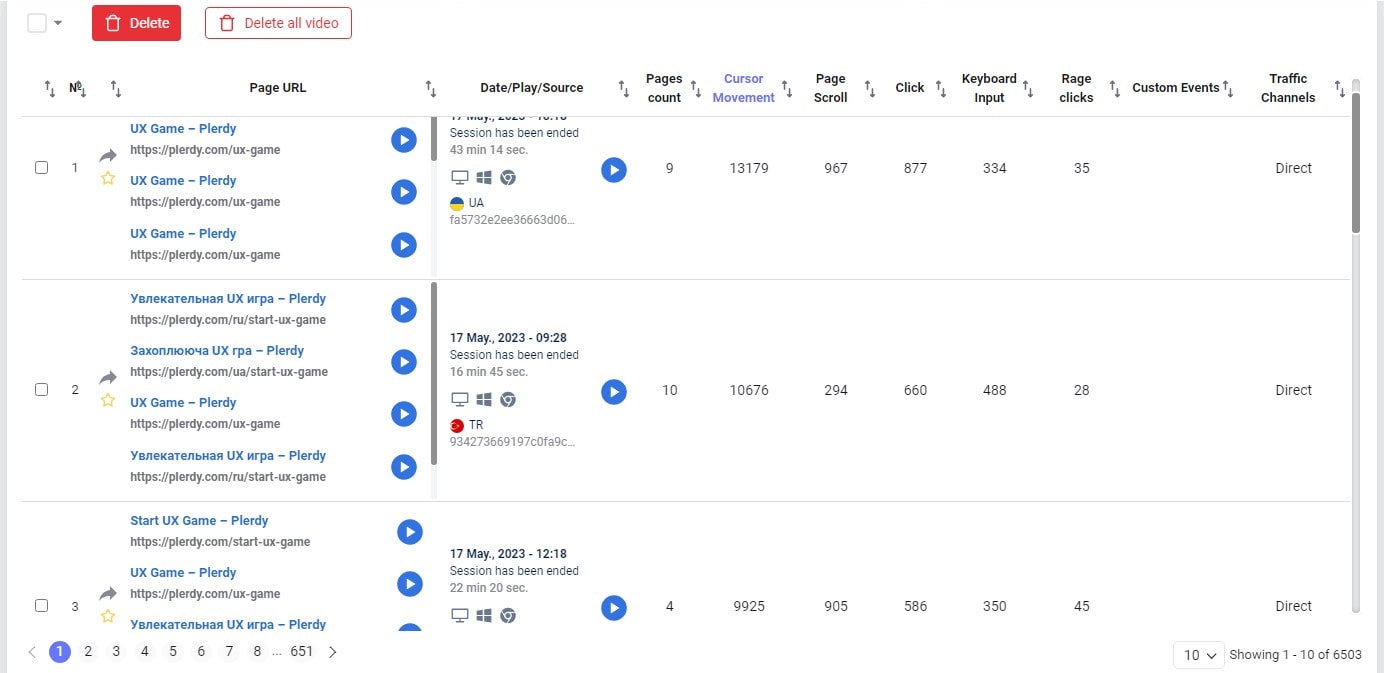The image size is (1384, 673).
Task: Toggle the select-all checkbox beside Delete
Action: point(37,23)
